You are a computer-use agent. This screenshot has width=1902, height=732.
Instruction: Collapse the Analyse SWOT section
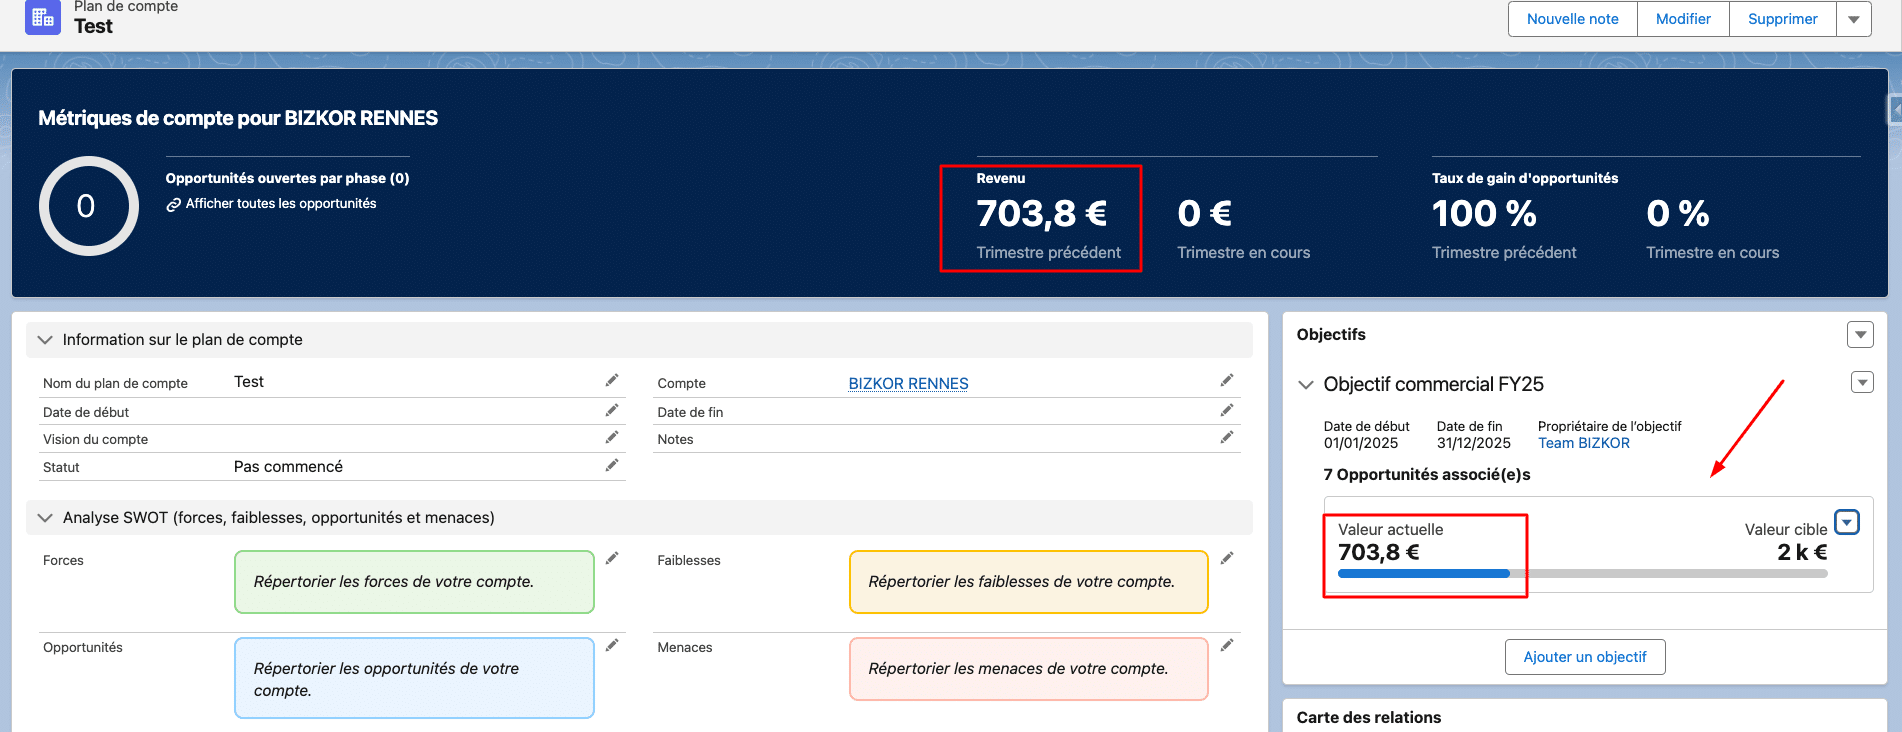(x=45, y=518)
